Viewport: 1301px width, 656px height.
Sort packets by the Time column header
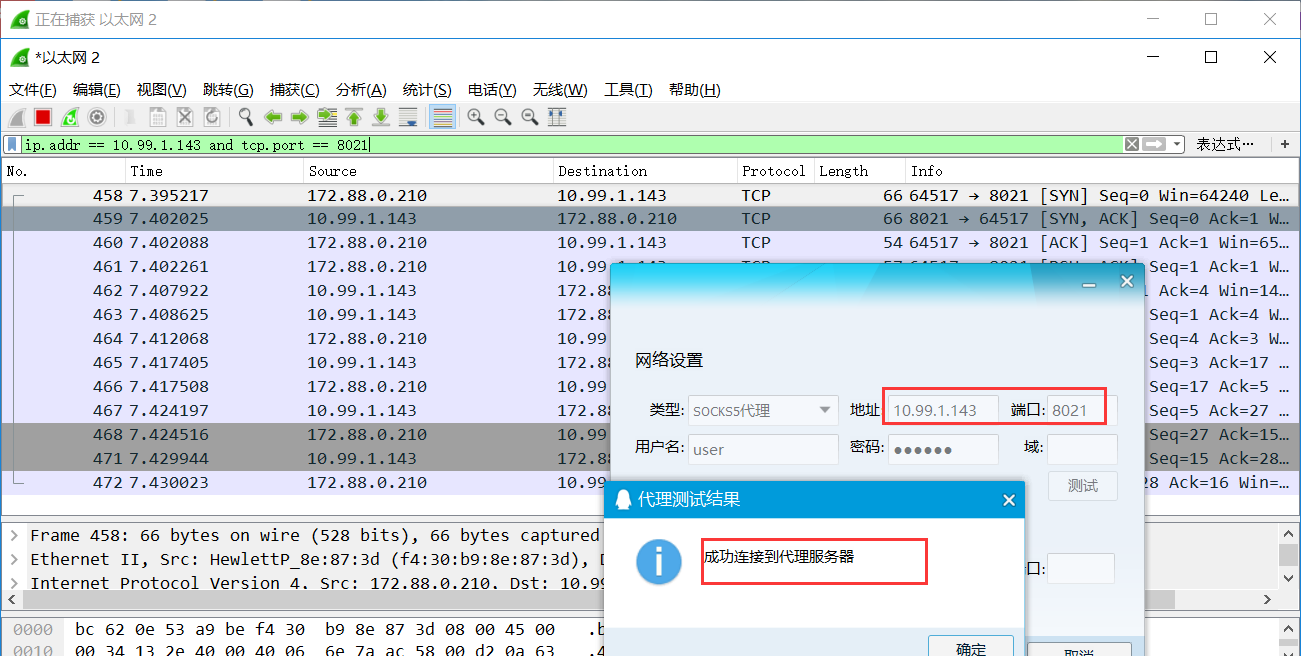point(215,171)
